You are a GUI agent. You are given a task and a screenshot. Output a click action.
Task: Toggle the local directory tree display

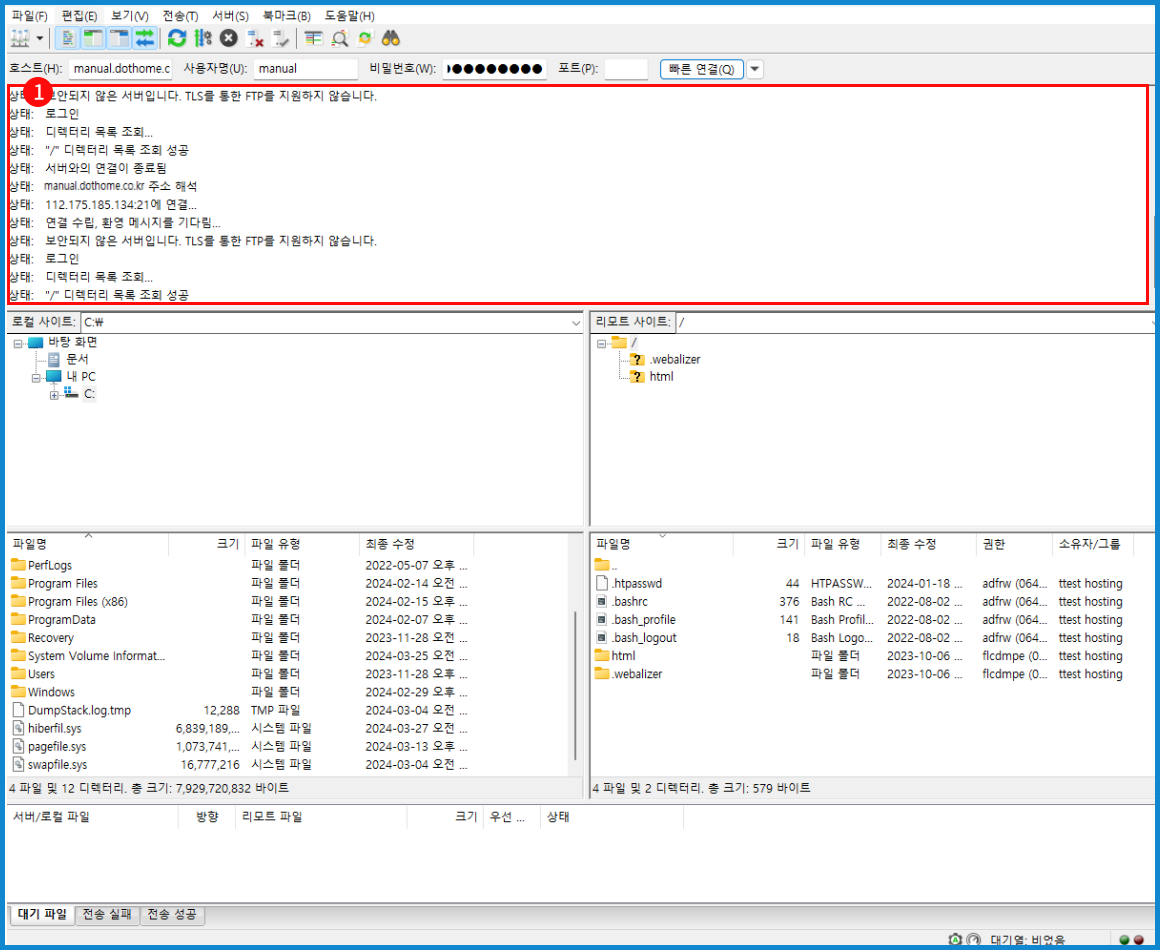coord(94,38)
